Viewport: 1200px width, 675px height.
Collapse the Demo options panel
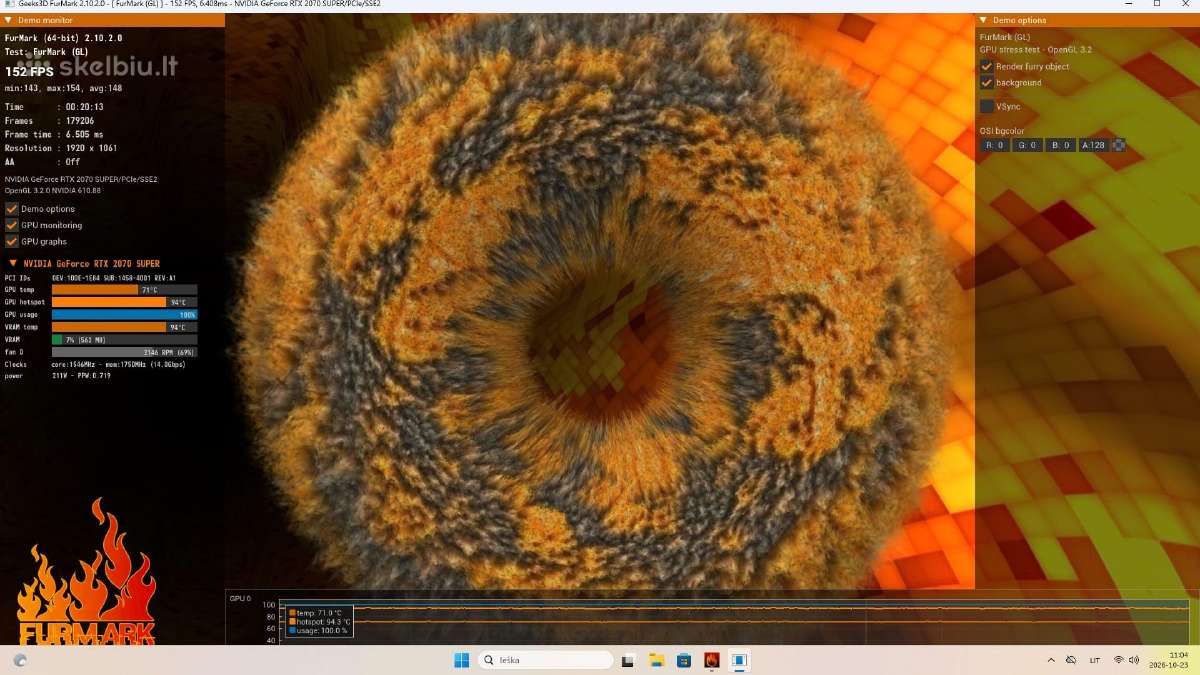pos(983,20)
